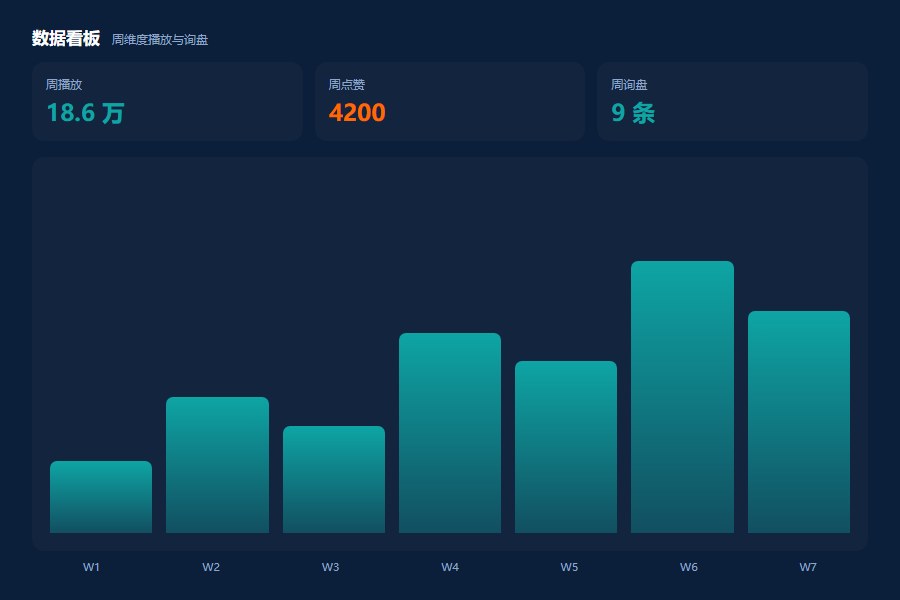Click the subtitle 周维度播放与询盘

(x=160, y=40)
